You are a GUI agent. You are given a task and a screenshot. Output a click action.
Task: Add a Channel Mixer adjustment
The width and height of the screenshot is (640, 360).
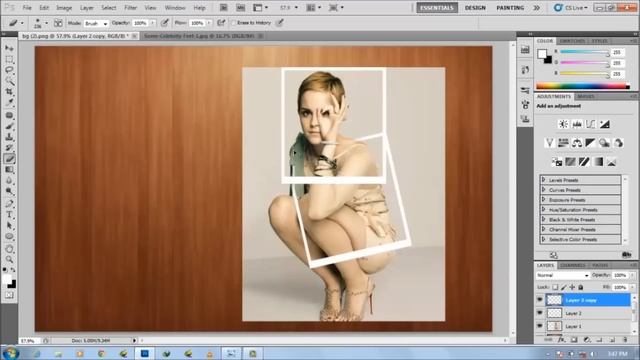point(618,143)
